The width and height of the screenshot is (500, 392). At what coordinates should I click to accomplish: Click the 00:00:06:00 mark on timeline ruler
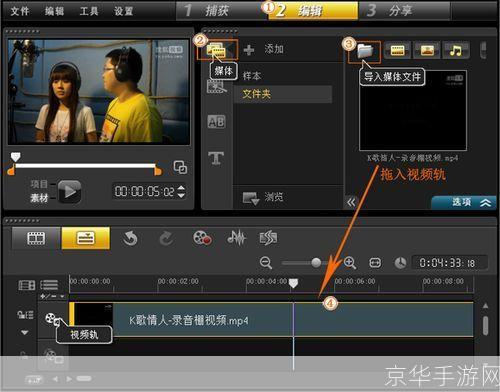coord(355,281)
